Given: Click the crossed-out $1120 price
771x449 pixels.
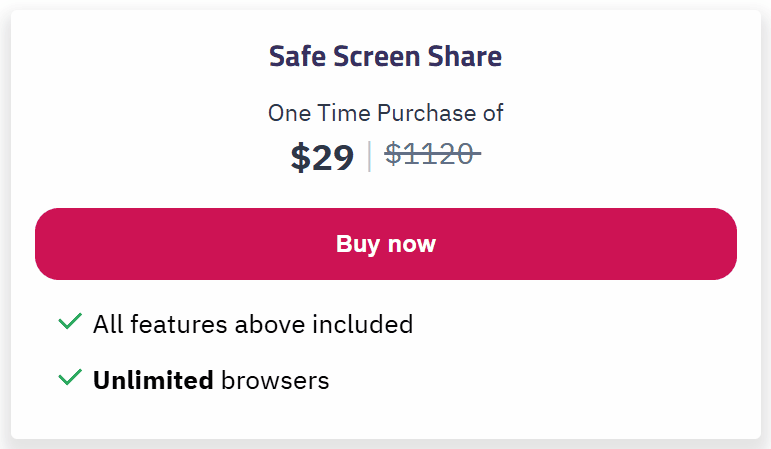Looking at the screenshot, I should click(x=432, y=154).
